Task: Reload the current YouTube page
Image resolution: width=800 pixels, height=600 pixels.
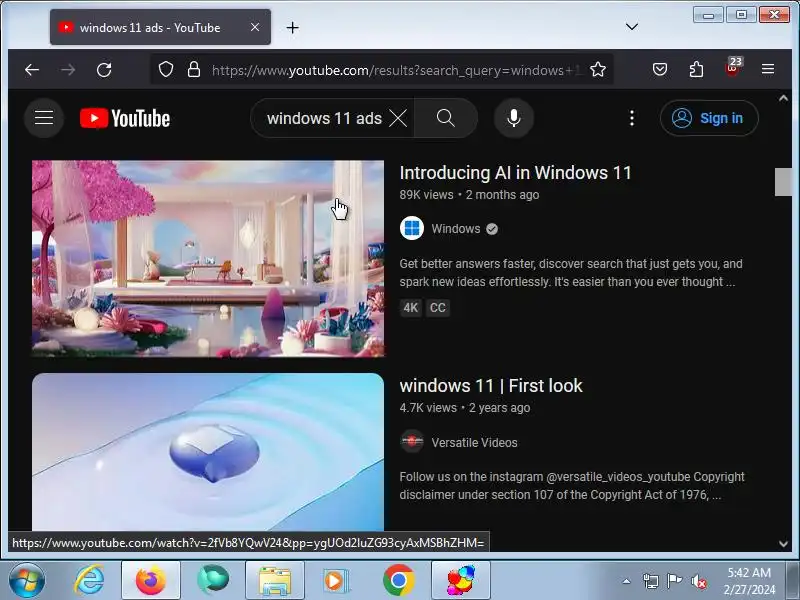Action: (x=104, y=69)
